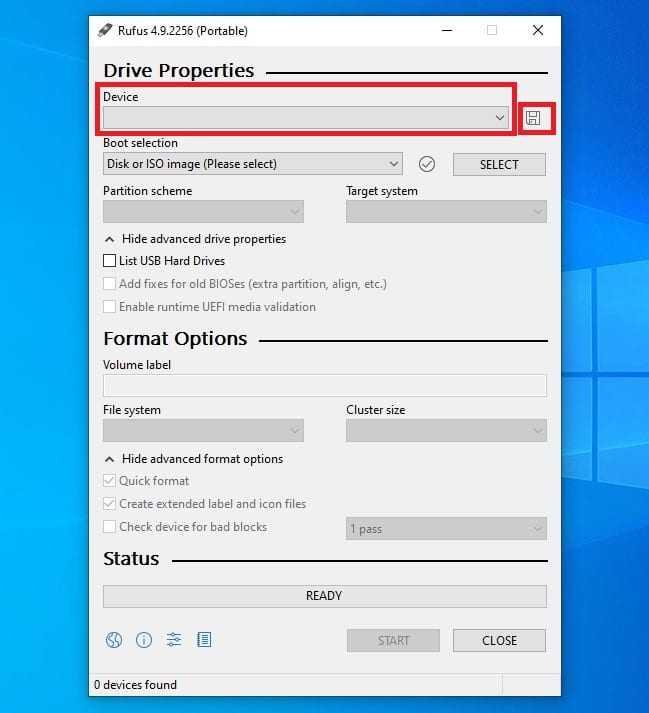Click the 'Volume label' caption
The width and height of the screenshot is (649, 713).
[x=137, y=365]
